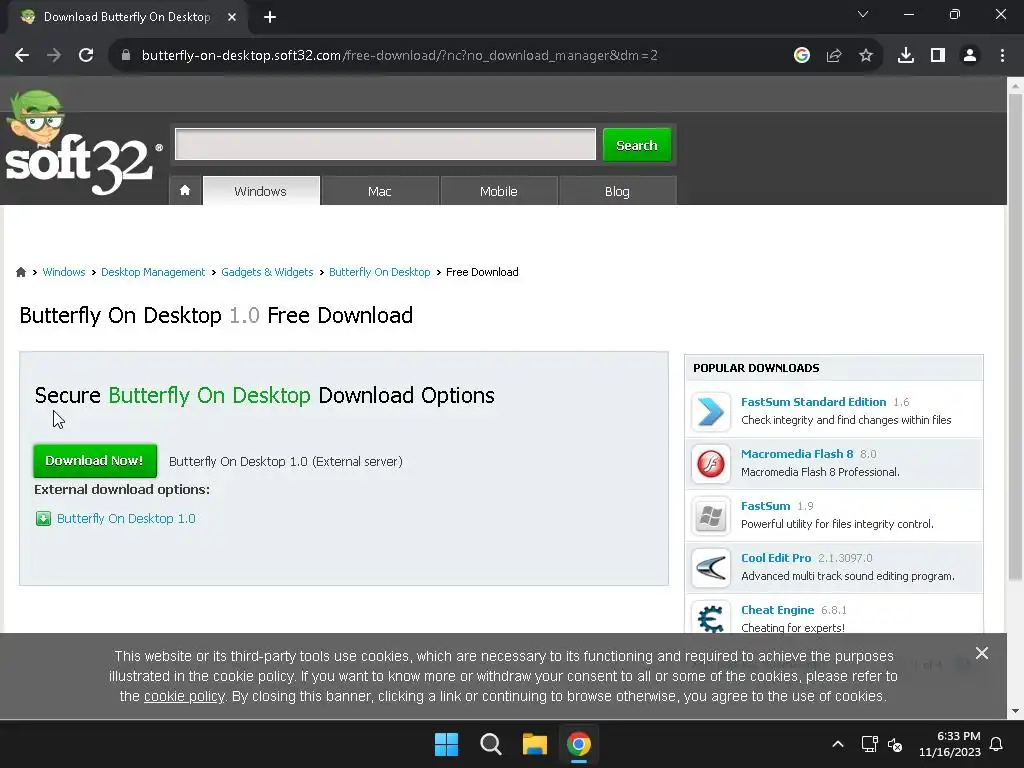Click the FastSum 1.9 Windows-flag icon
This screenshot has height=768, width=1024.
pos(711,516)
